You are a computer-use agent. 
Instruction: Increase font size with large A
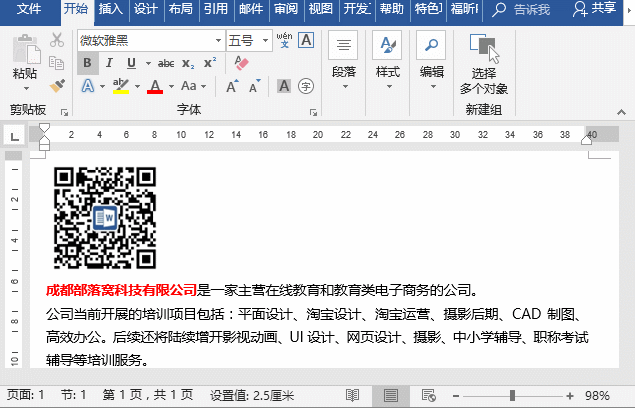pos(232,86)
